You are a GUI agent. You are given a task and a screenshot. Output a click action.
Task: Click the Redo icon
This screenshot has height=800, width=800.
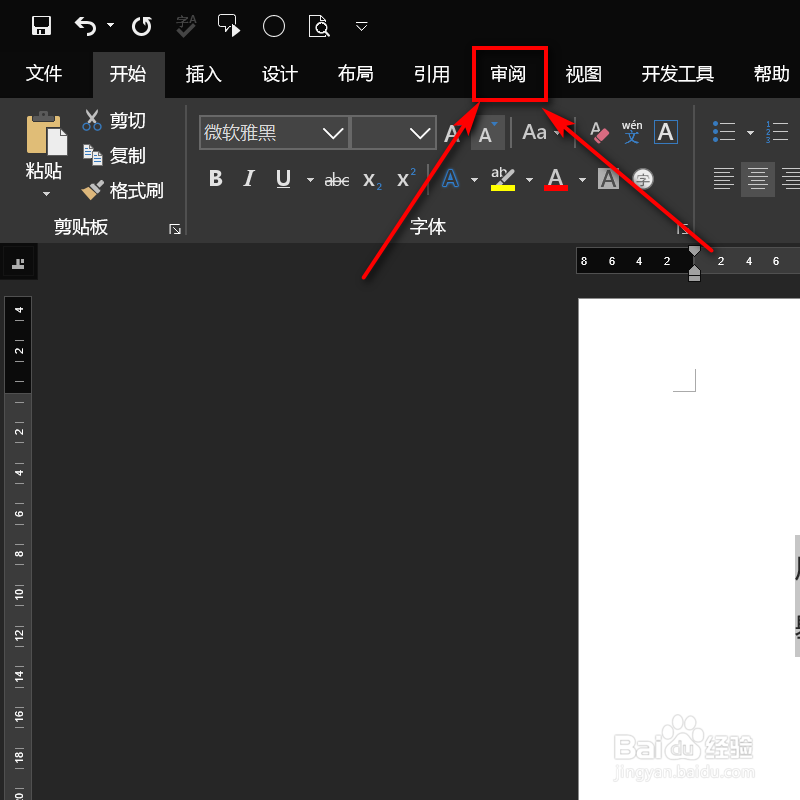click(x=141, y=25)
